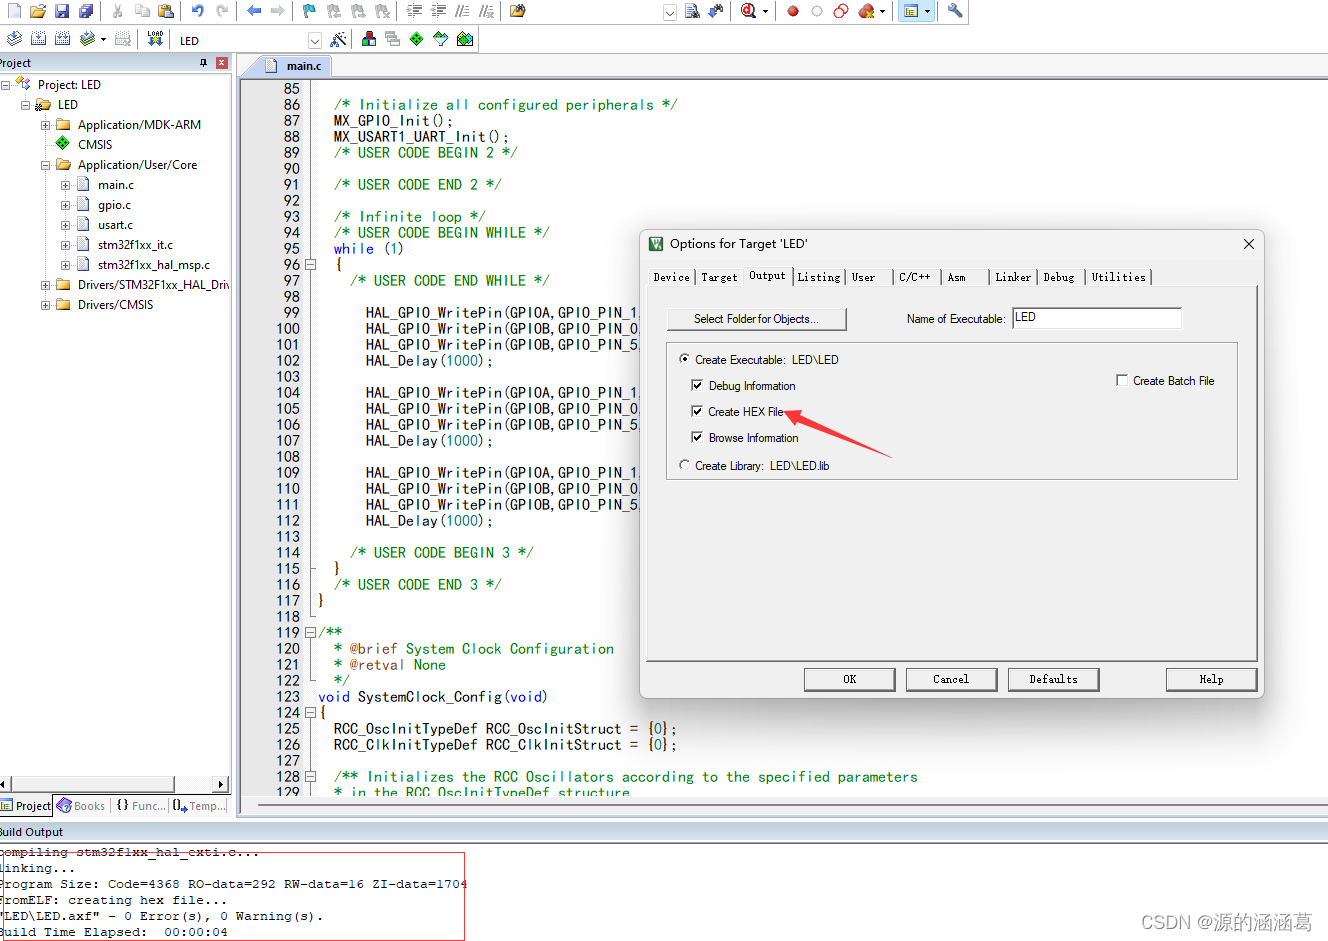Screen dimensions: 1328x941
Task: Click the Window layout icon
Action: 911,11
